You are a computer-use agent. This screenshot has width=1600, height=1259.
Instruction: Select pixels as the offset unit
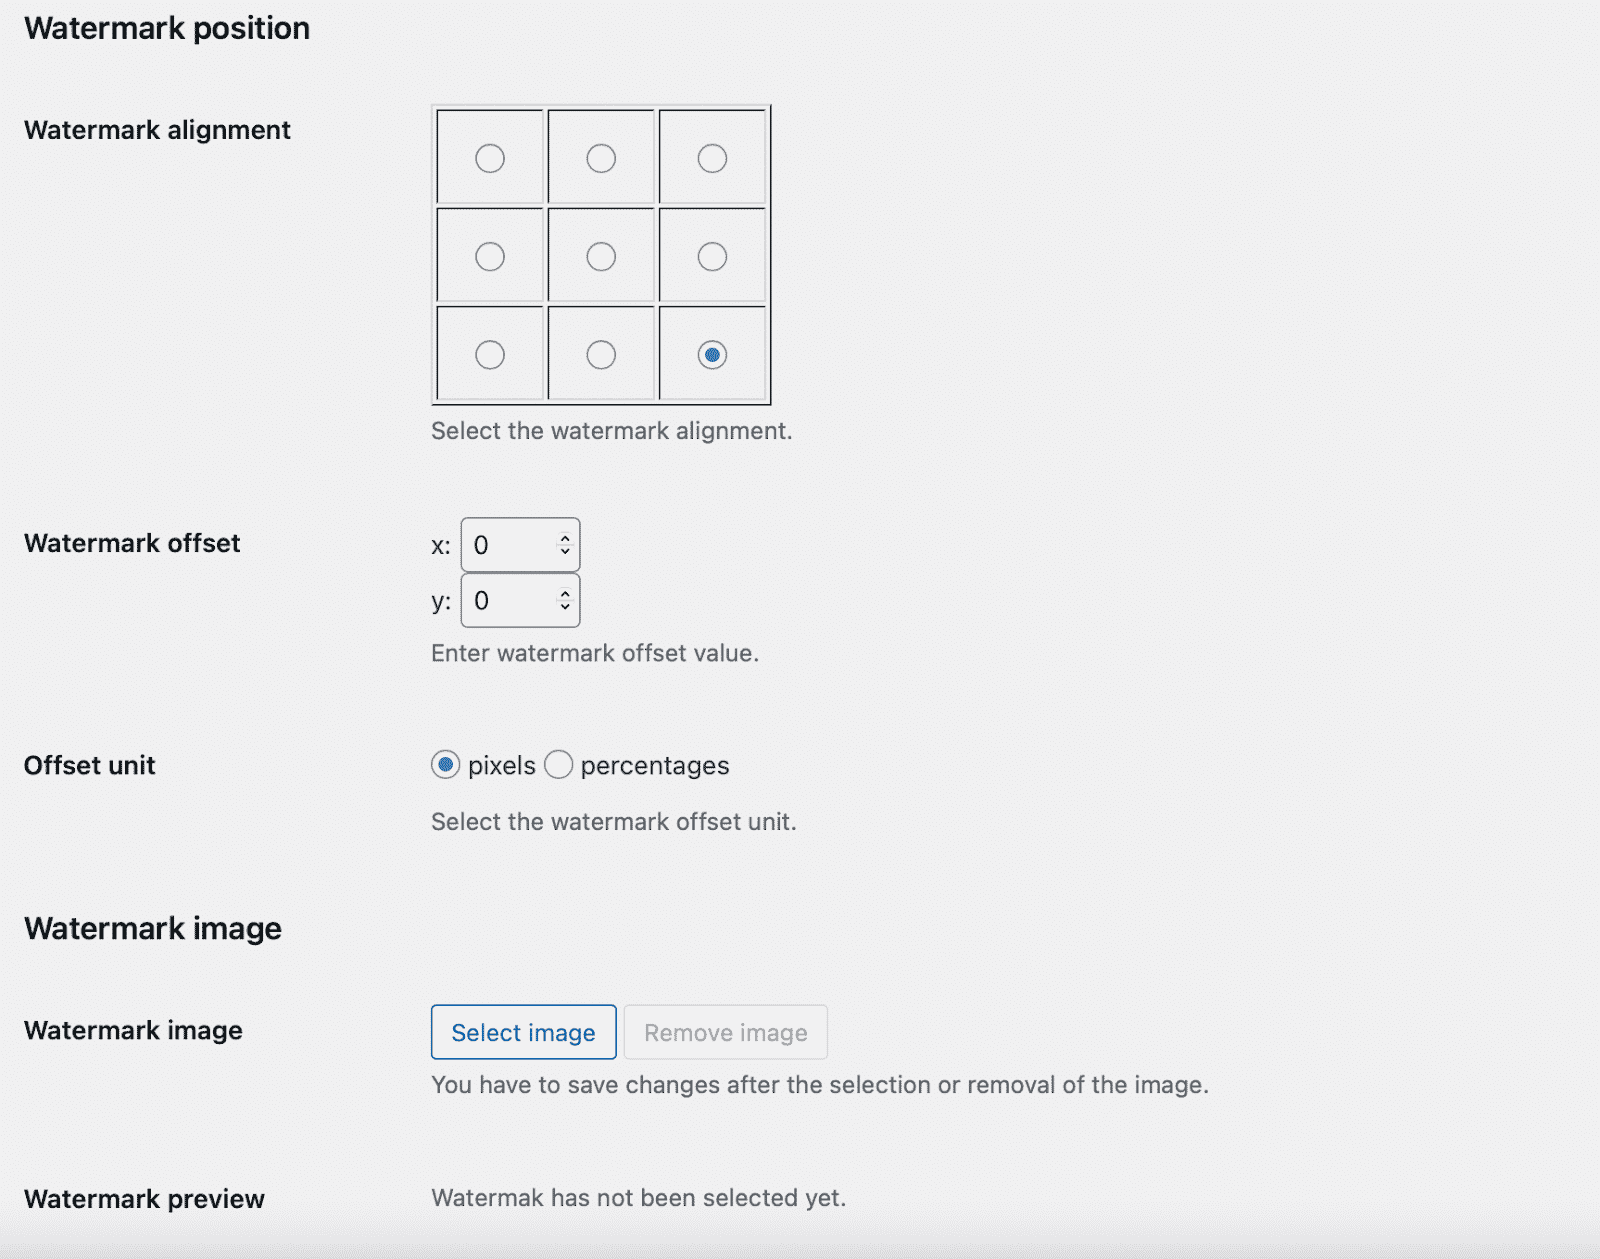tap(444, 765)
